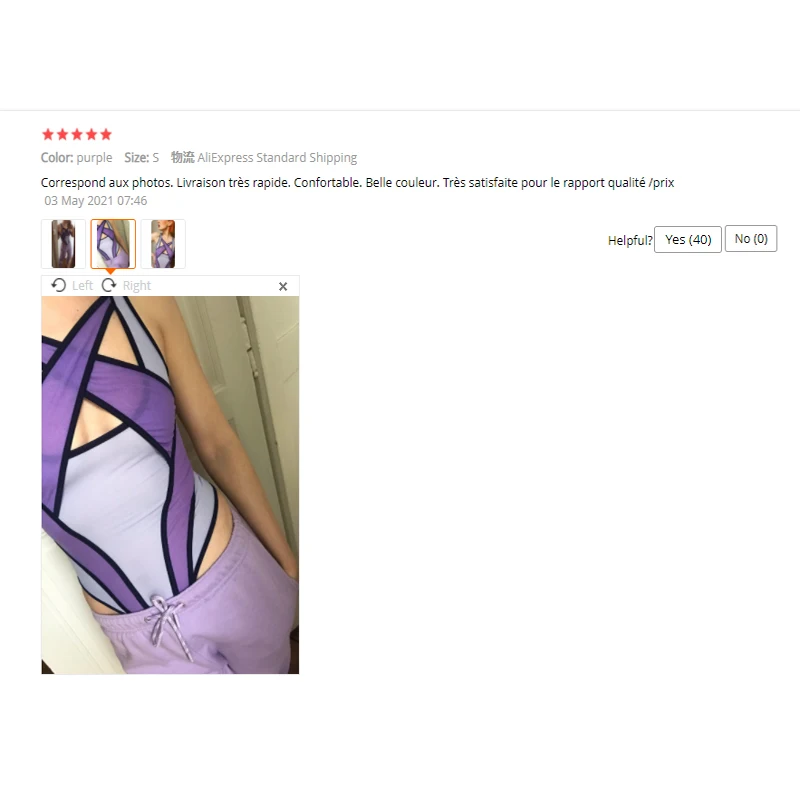Click the enlarged purple swimsuit photo
Image resolution: width=800 pixels, height=800 pixels.
(x=170, y=485)
